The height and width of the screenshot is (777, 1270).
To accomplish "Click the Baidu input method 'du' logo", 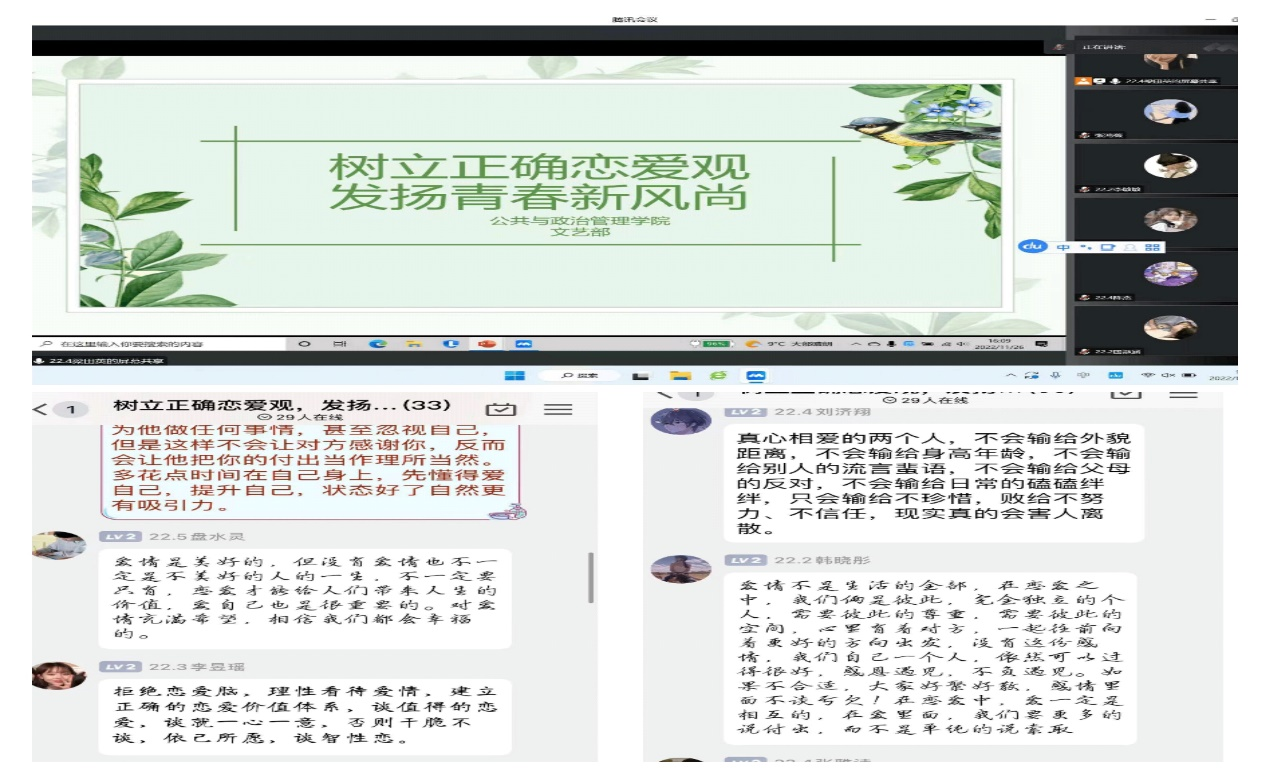I will 1031,246.
